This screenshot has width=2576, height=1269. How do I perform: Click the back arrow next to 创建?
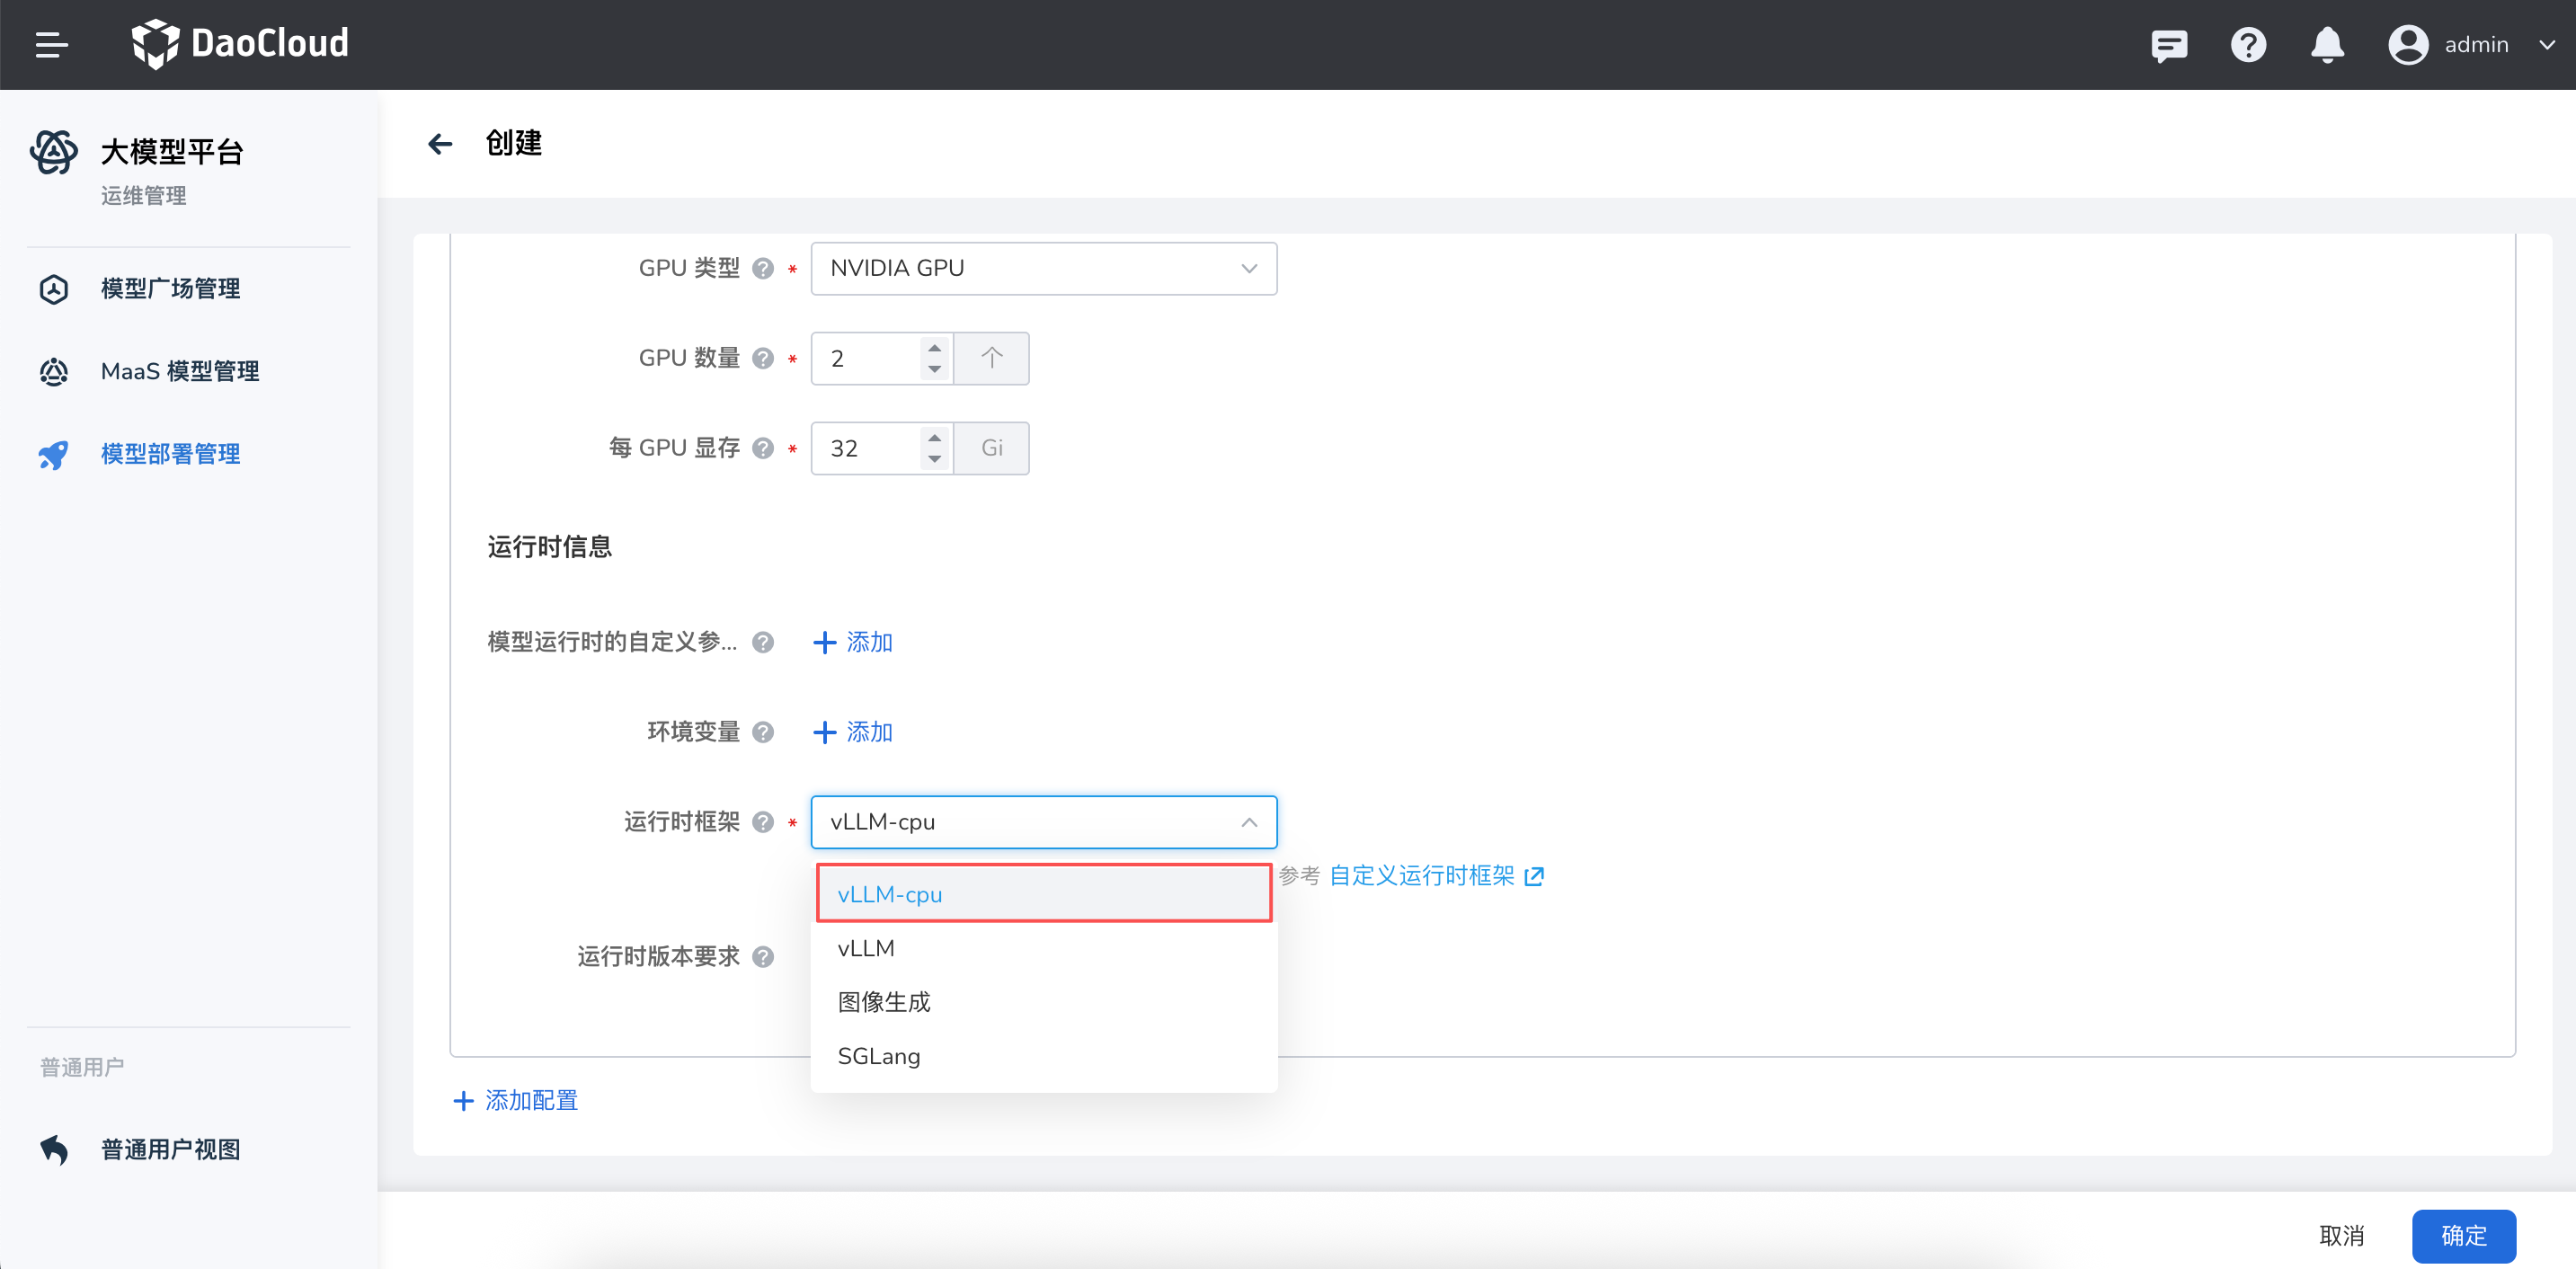coord(440,144)
